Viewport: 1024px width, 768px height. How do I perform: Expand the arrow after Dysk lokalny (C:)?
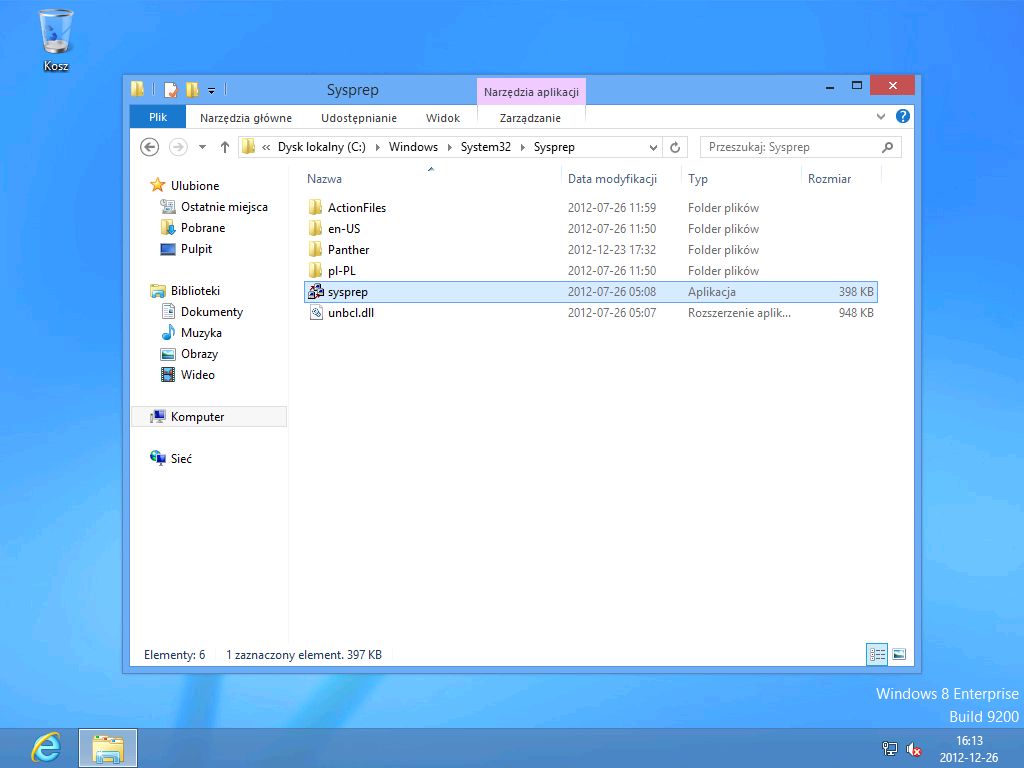coord(377,148)
